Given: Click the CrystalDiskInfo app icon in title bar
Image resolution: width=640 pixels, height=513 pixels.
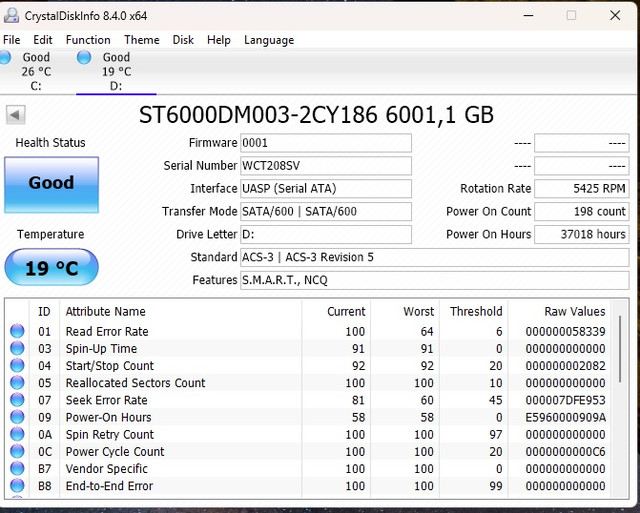Looking at the screenshot, I should pyautogui.click(x=11, y=16).
